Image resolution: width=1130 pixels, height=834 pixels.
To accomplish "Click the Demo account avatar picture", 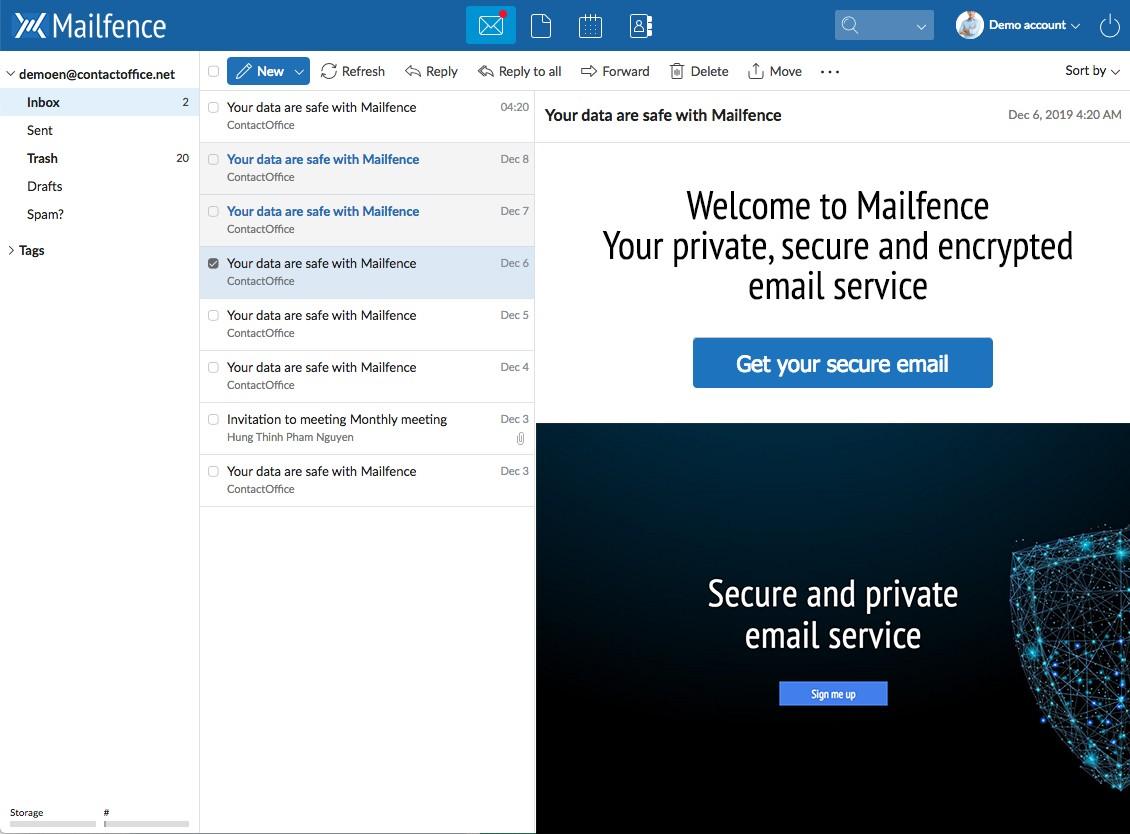I will 969,25.
